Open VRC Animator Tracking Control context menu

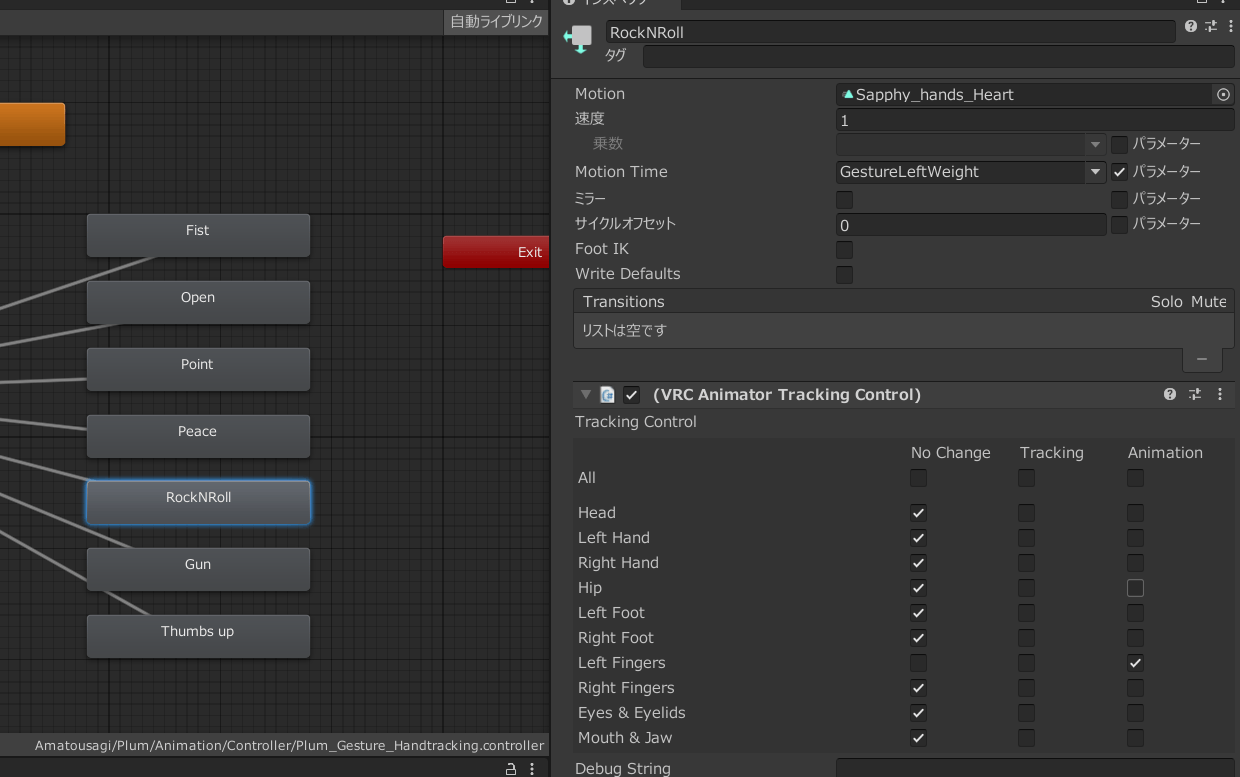(1220, 395)
